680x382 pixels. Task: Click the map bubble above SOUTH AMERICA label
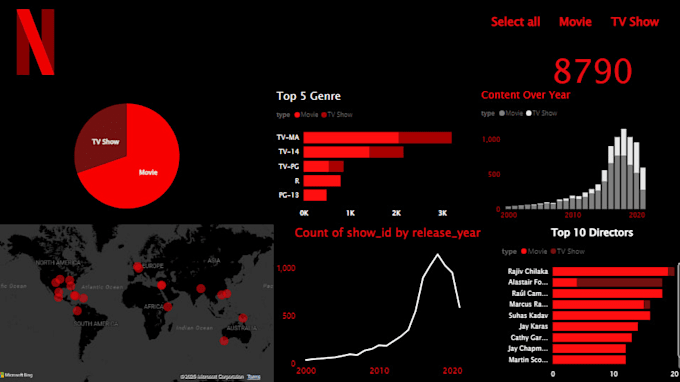point(77,311)
